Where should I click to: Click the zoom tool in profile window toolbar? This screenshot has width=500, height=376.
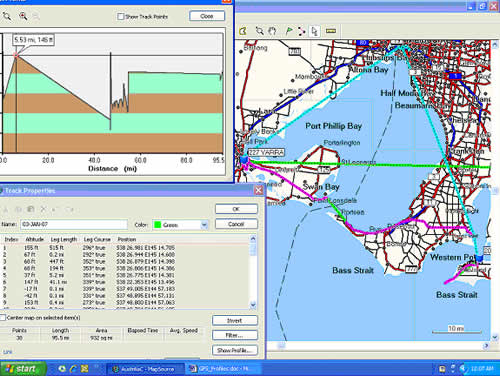pyautogui.click(x=7, y=16)
